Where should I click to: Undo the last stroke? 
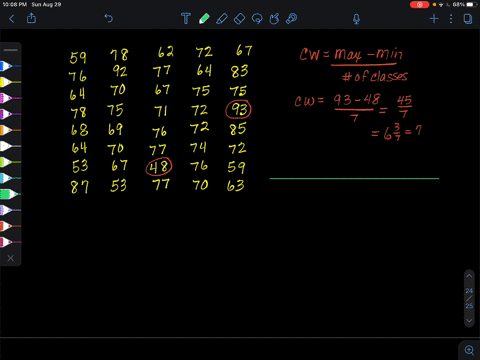coord(109,18)
